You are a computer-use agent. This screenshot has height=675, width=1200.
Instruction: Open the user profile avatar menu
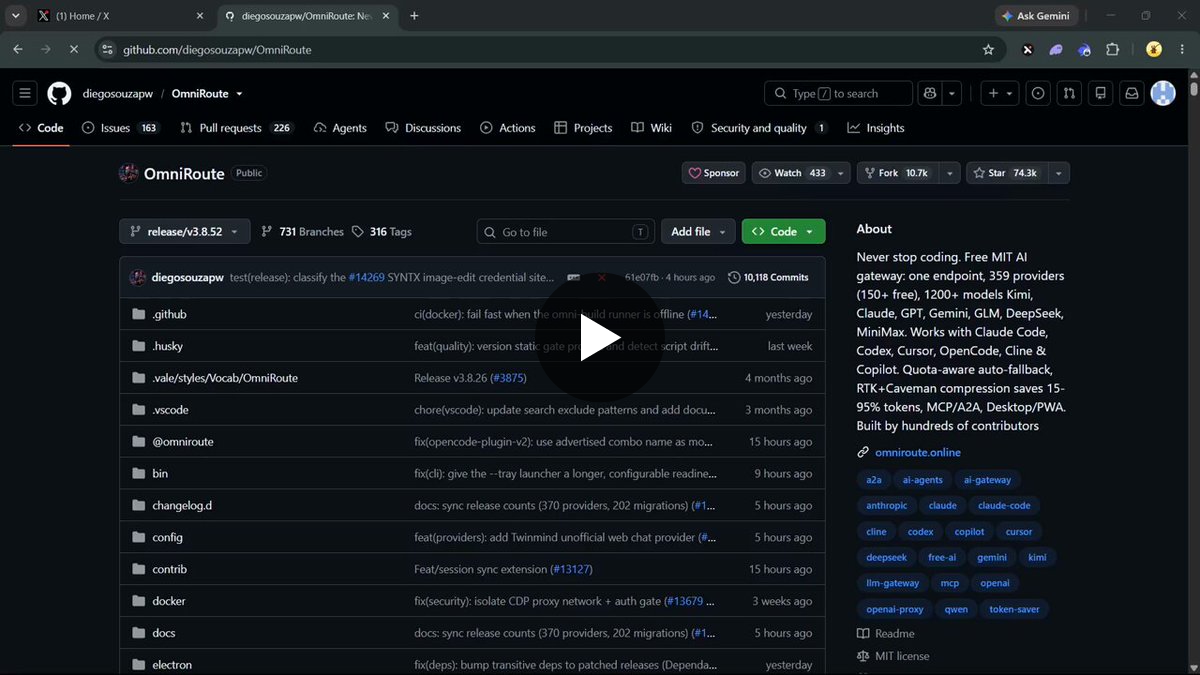(1163, 94)
